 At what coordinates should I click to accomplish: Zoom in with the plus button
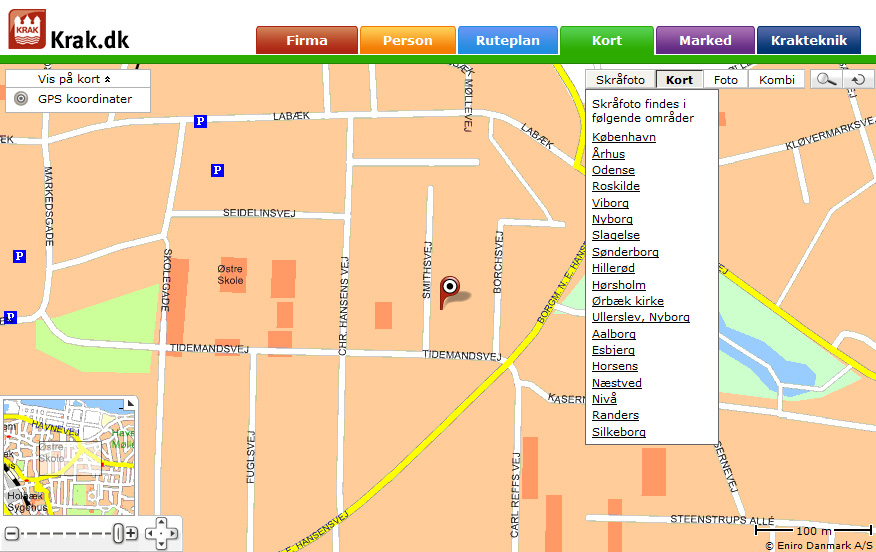pos(131,533)
